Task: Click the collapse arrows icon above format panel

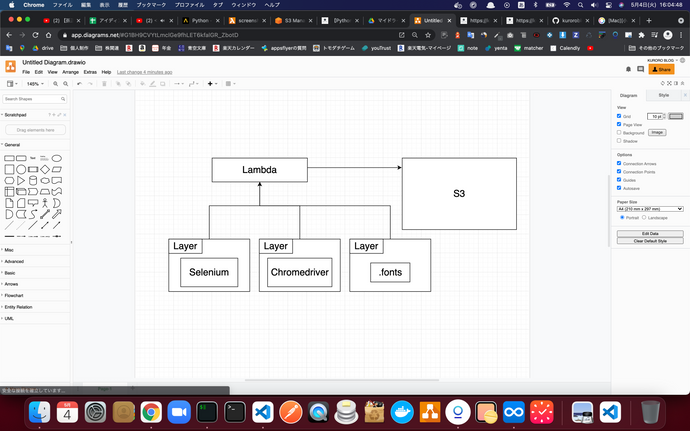Action: [683, 83]
